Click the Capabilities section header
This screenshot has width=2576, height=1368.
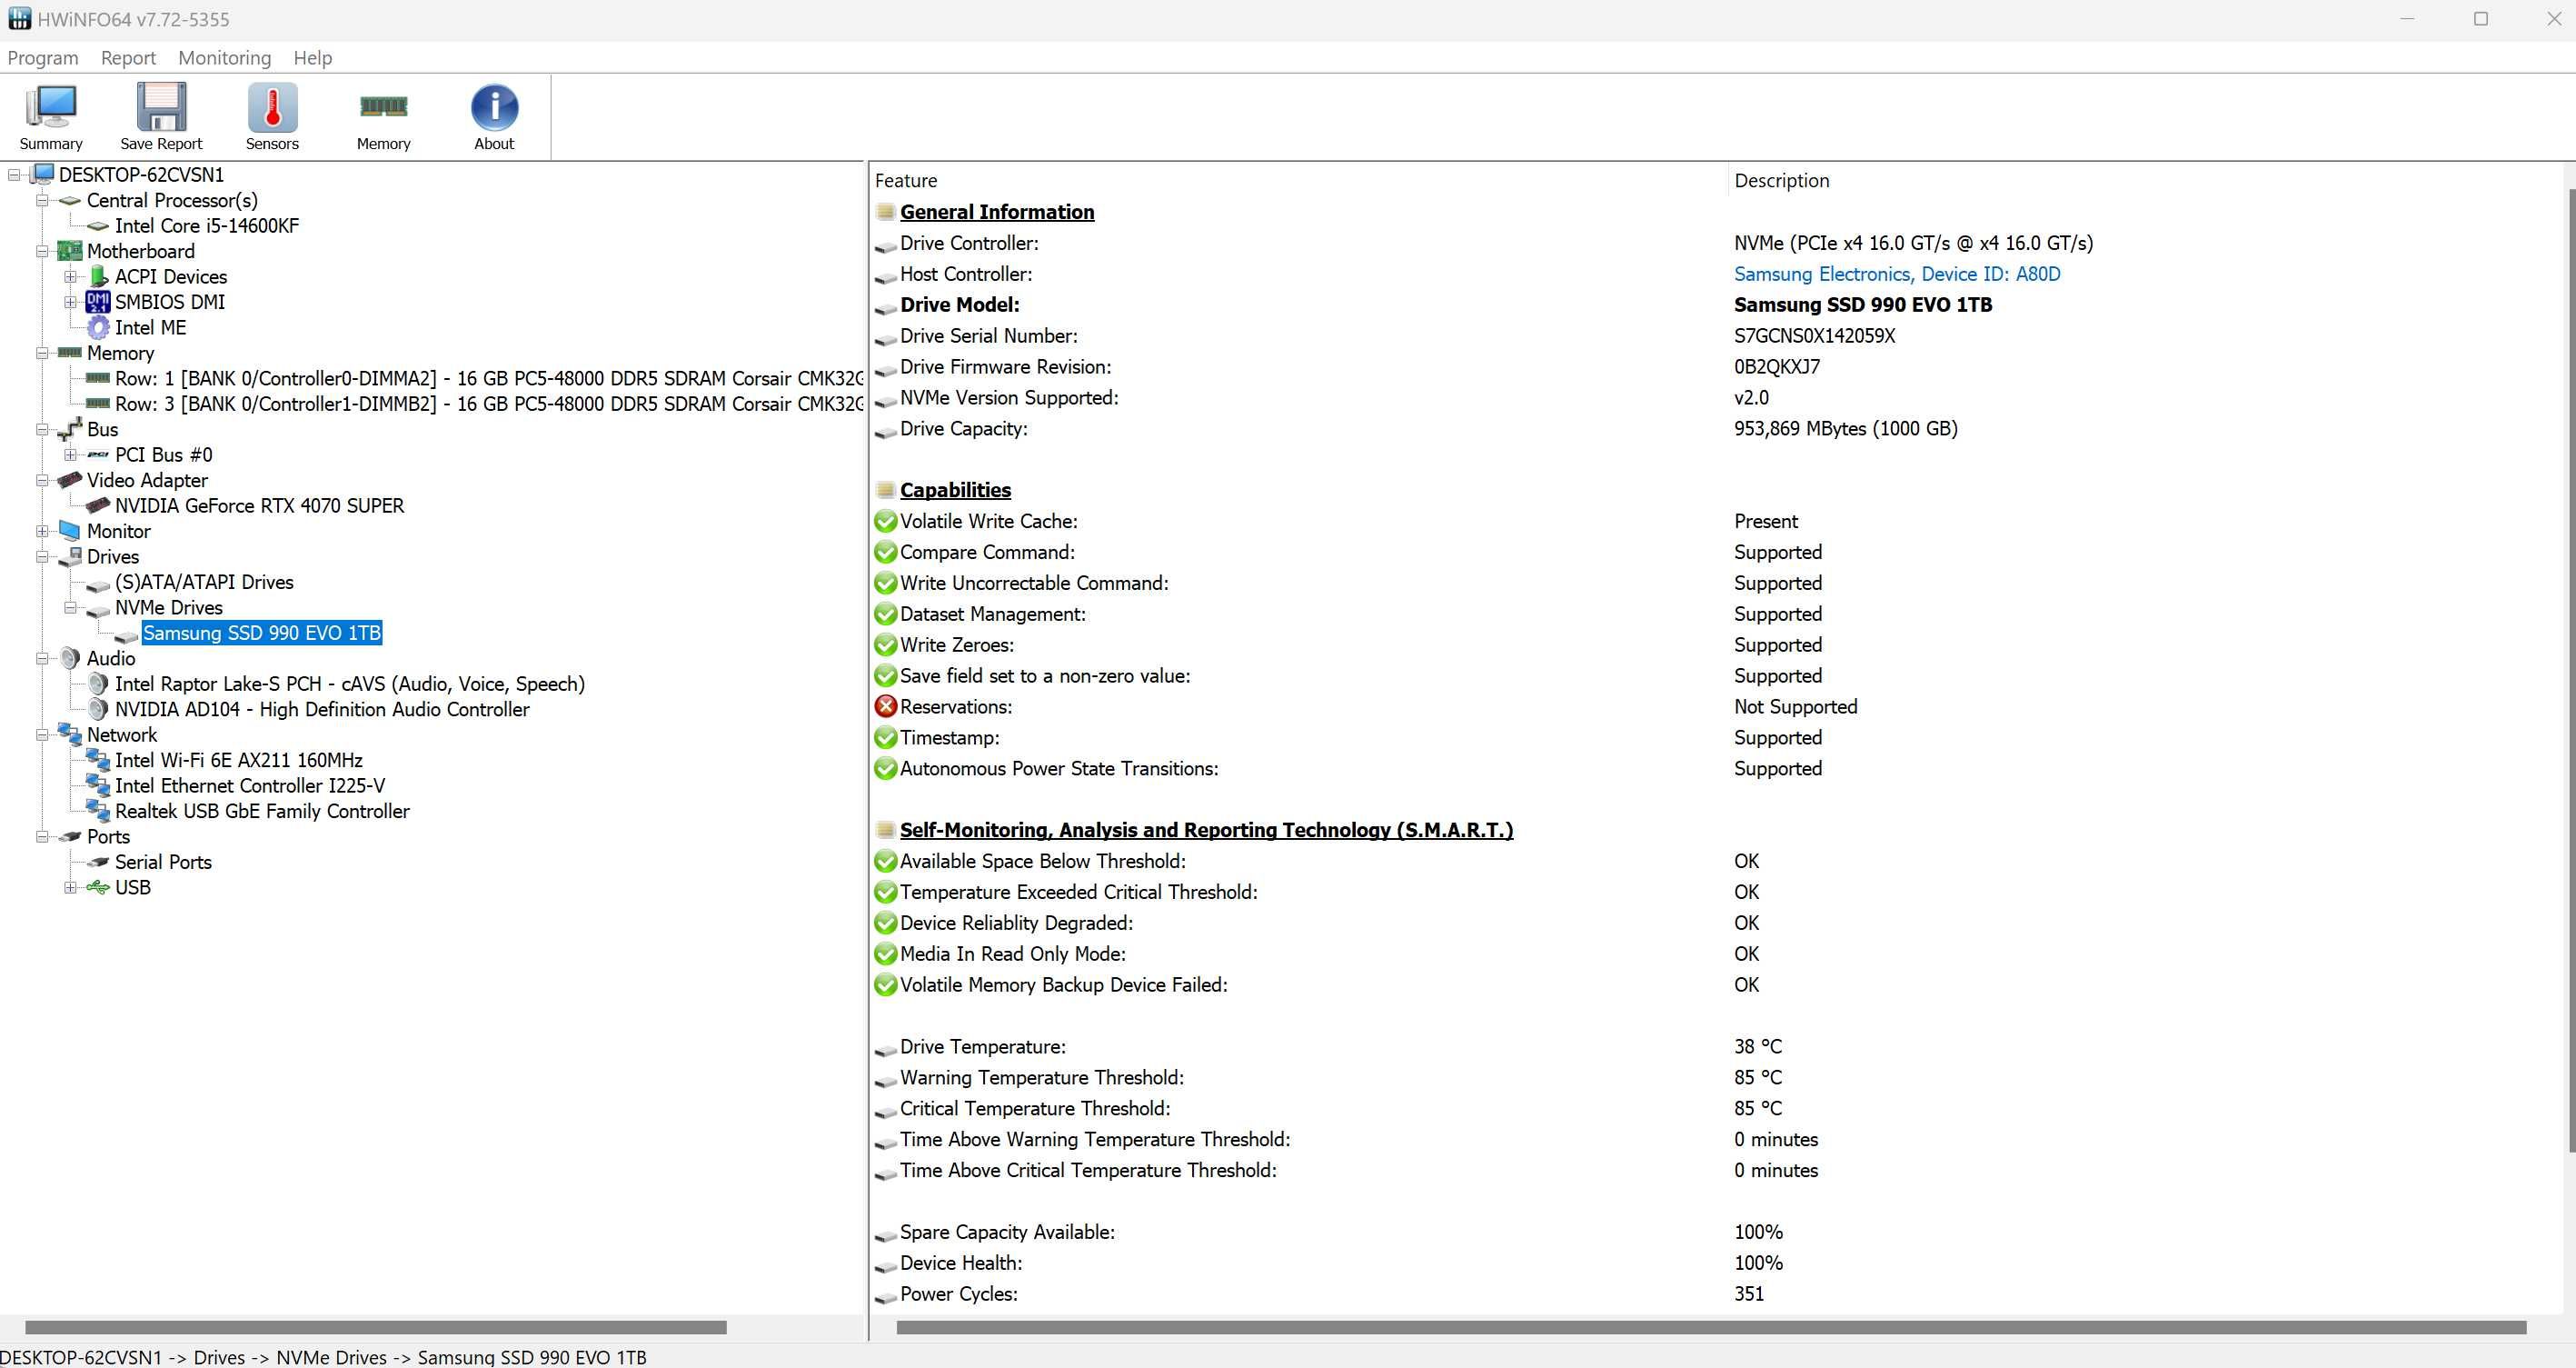(955, 490)
